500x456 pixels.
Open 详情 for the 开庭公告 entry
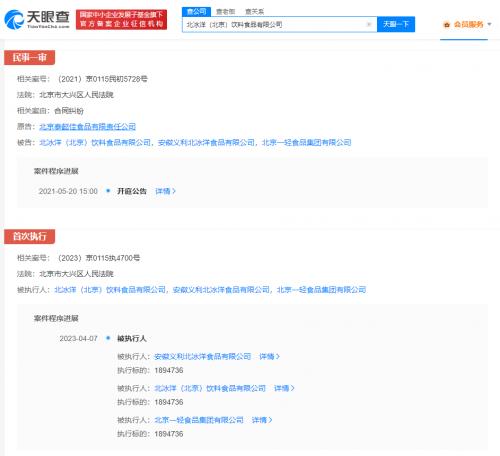(165, 191)
